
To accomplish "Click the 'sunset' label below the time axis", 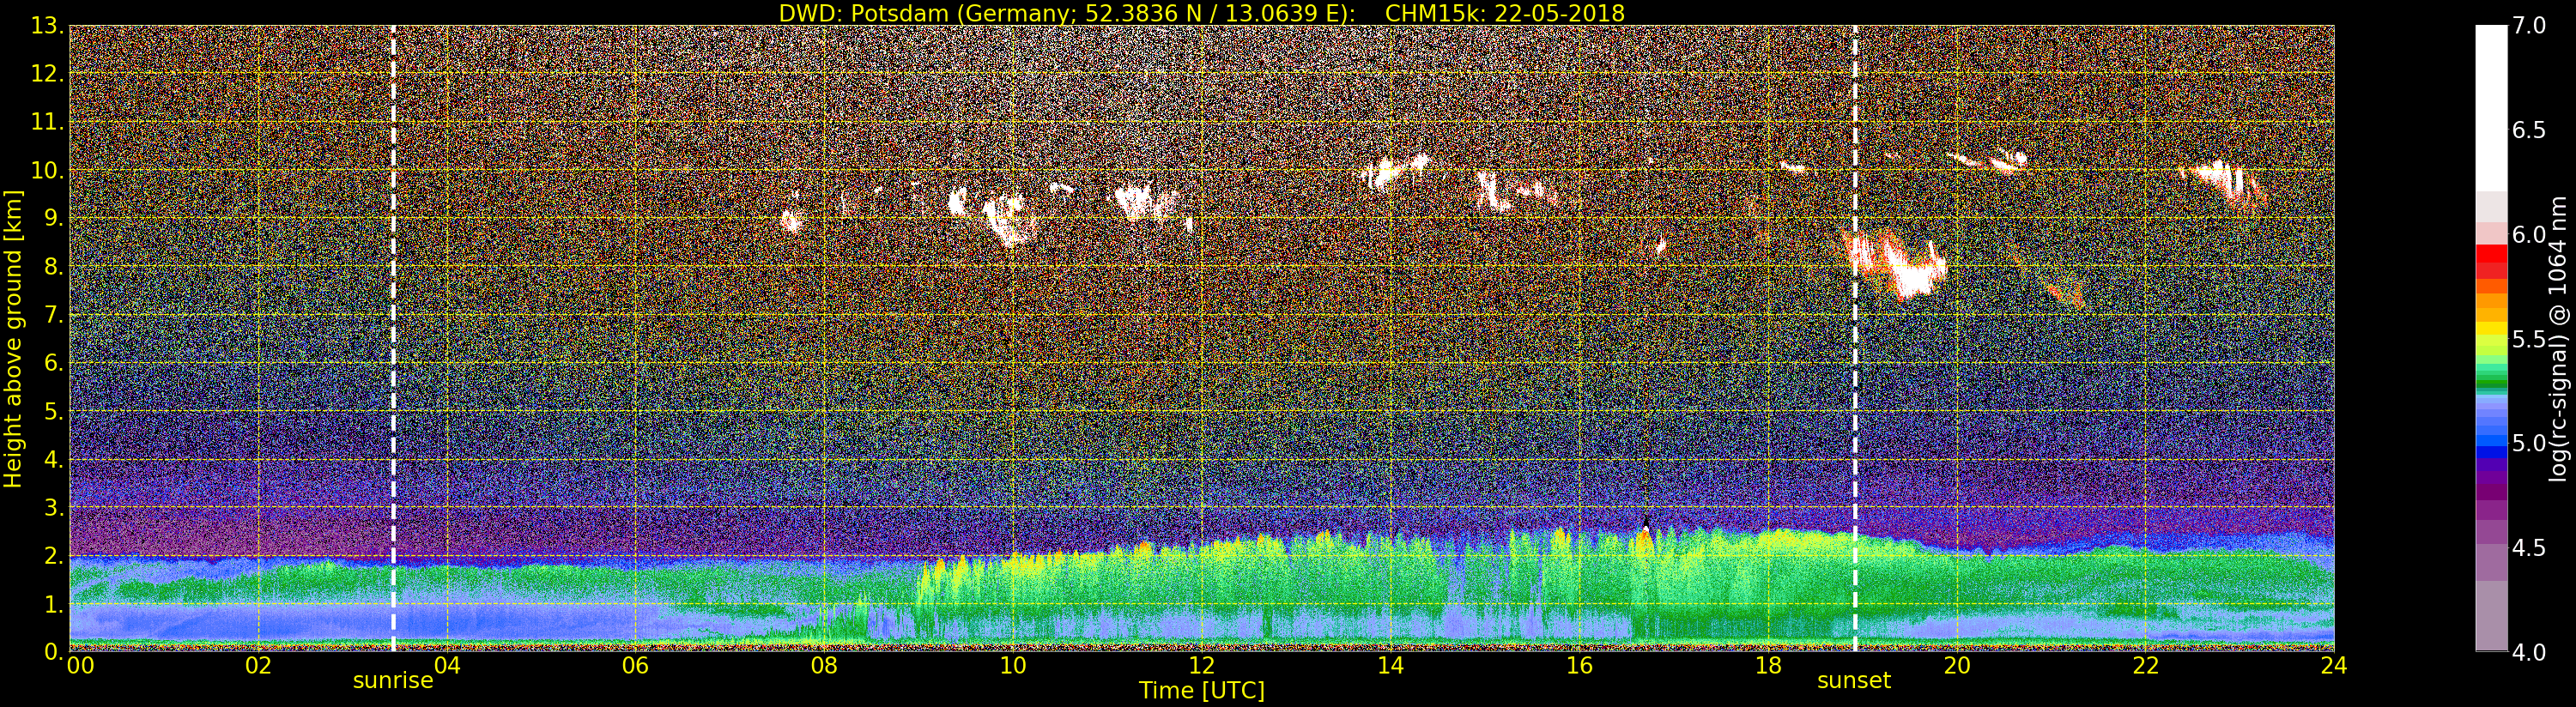I will pyautogui.click(x=1854, y=681).
